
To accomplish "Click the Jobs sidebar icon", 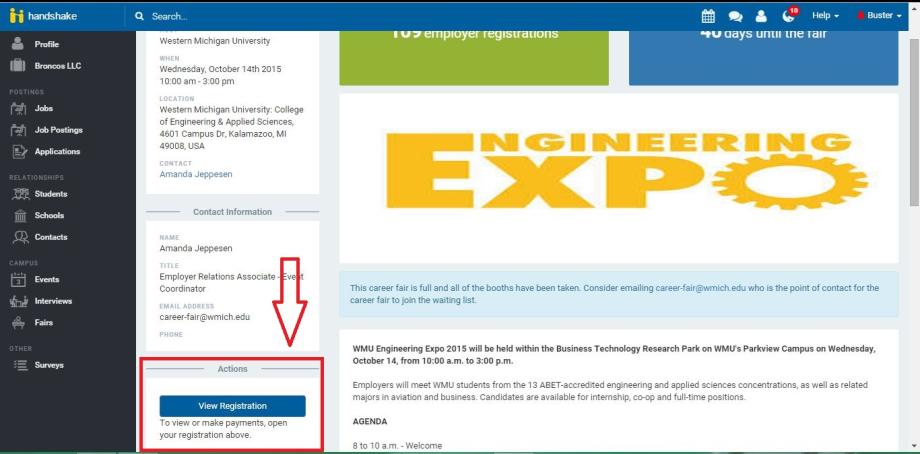I will pos(19,109).
